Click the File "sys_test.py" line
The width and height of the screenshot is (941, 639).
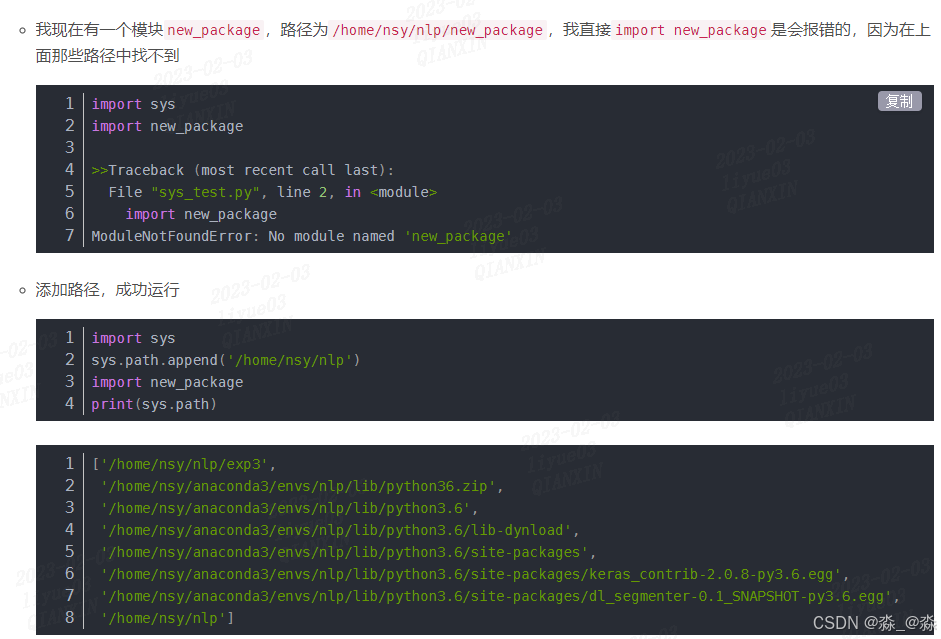pyautogui.click(x=272, y=193)
